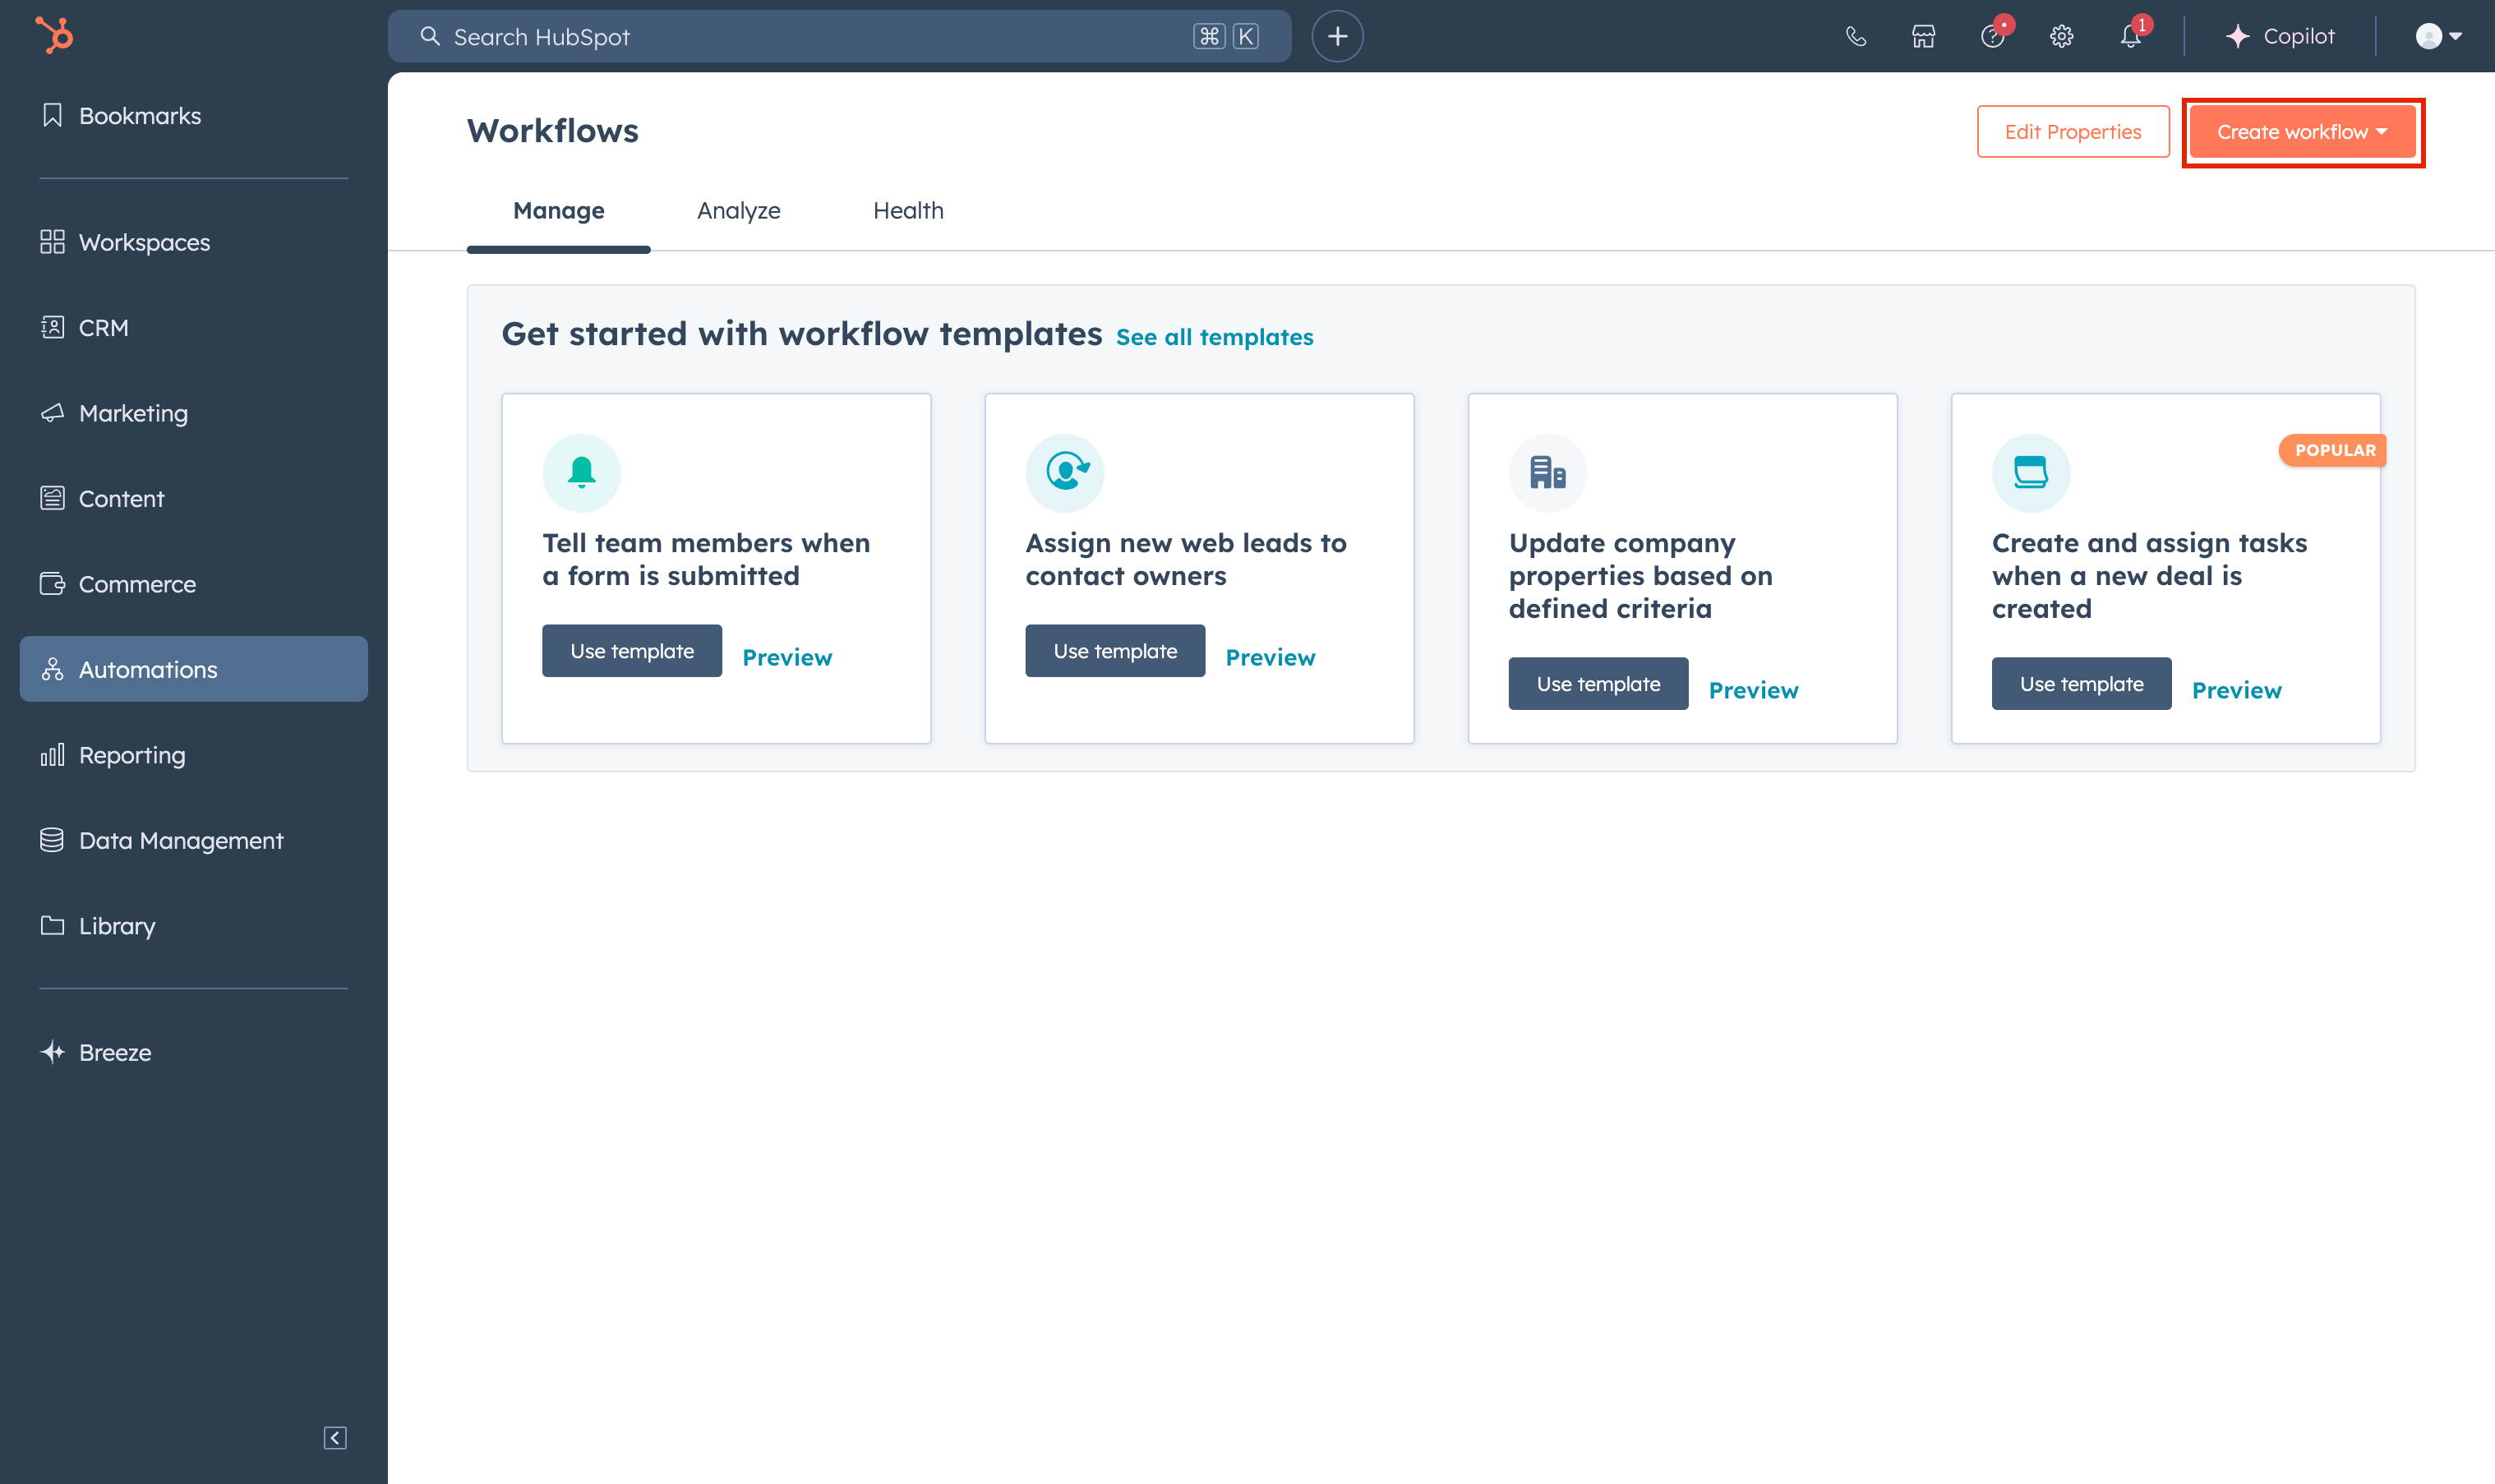Use the form submitted notification template

tap(632, 651)
